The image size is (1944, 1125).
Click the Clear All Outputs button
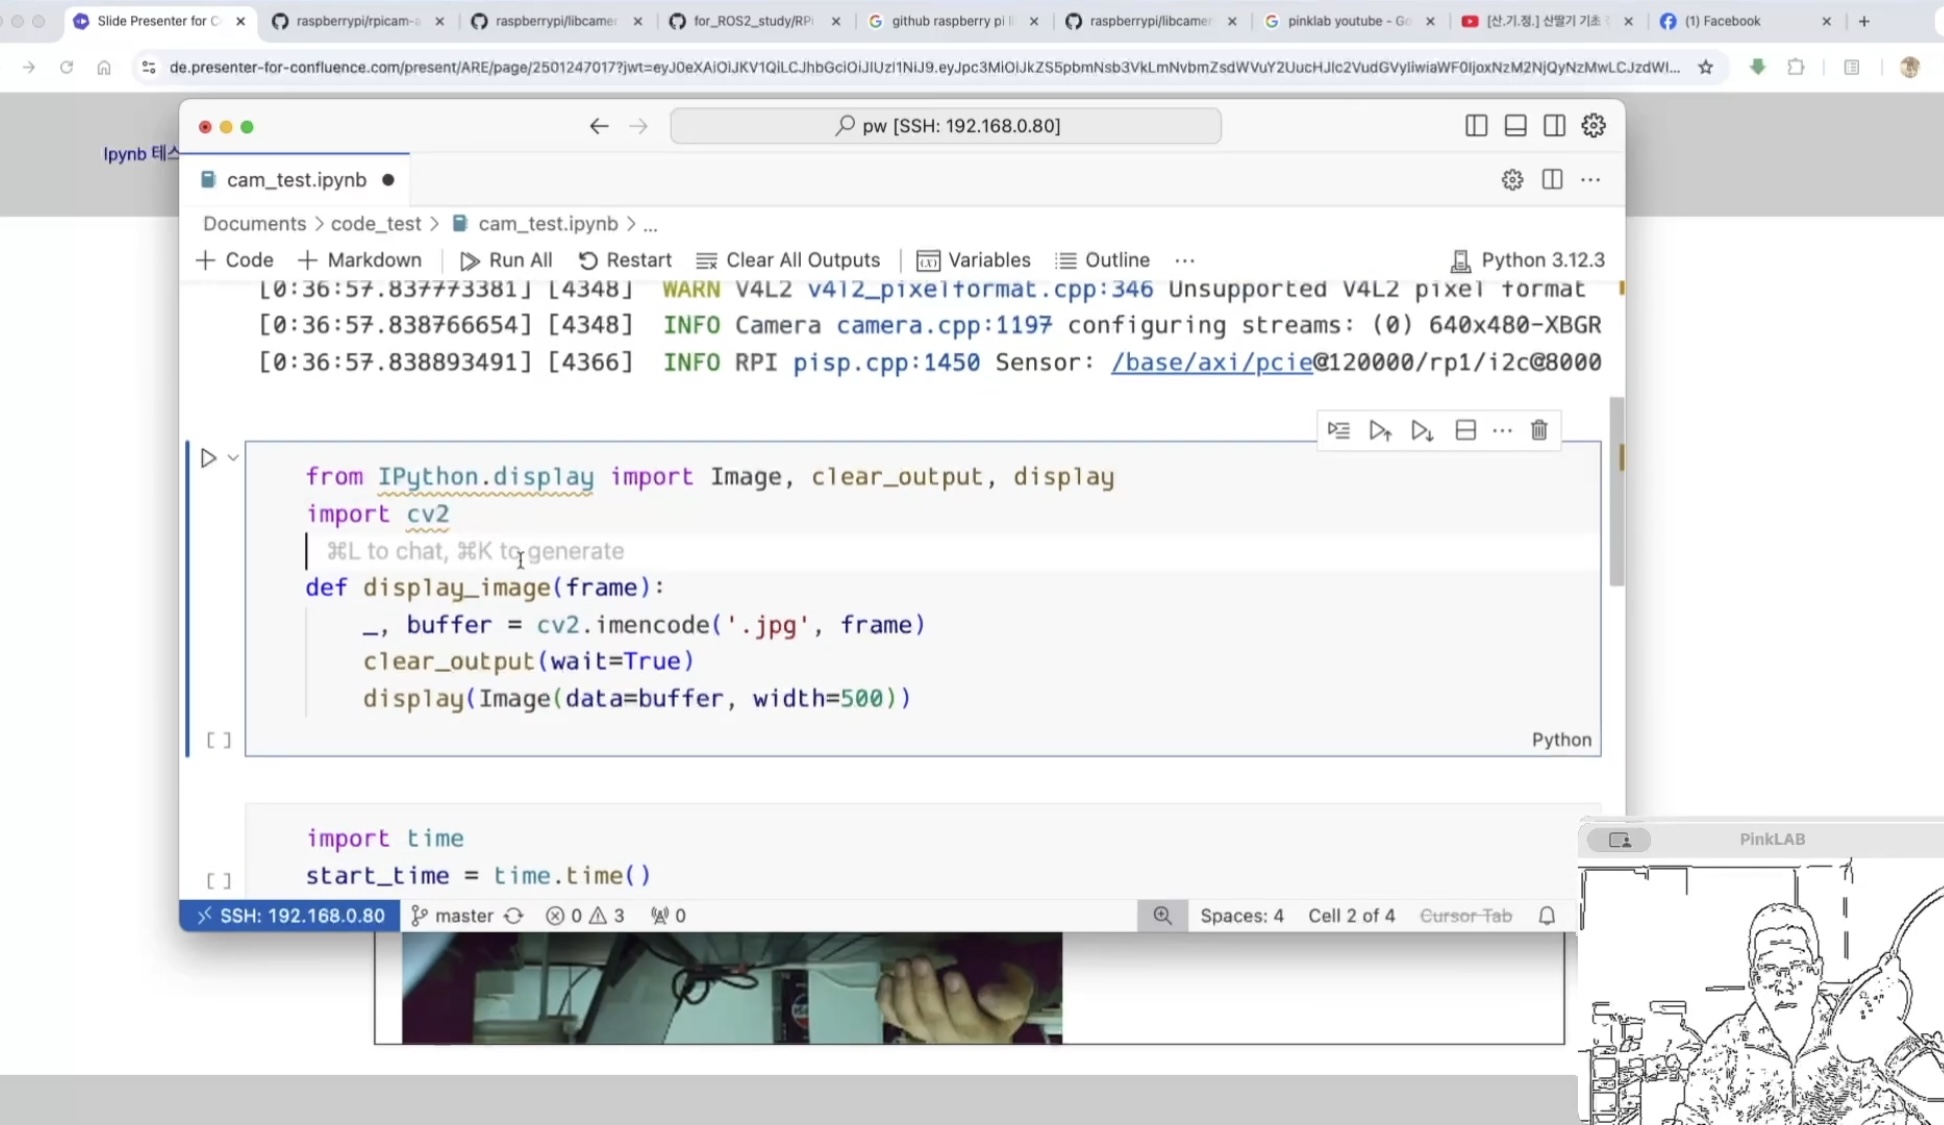point(788,260)
